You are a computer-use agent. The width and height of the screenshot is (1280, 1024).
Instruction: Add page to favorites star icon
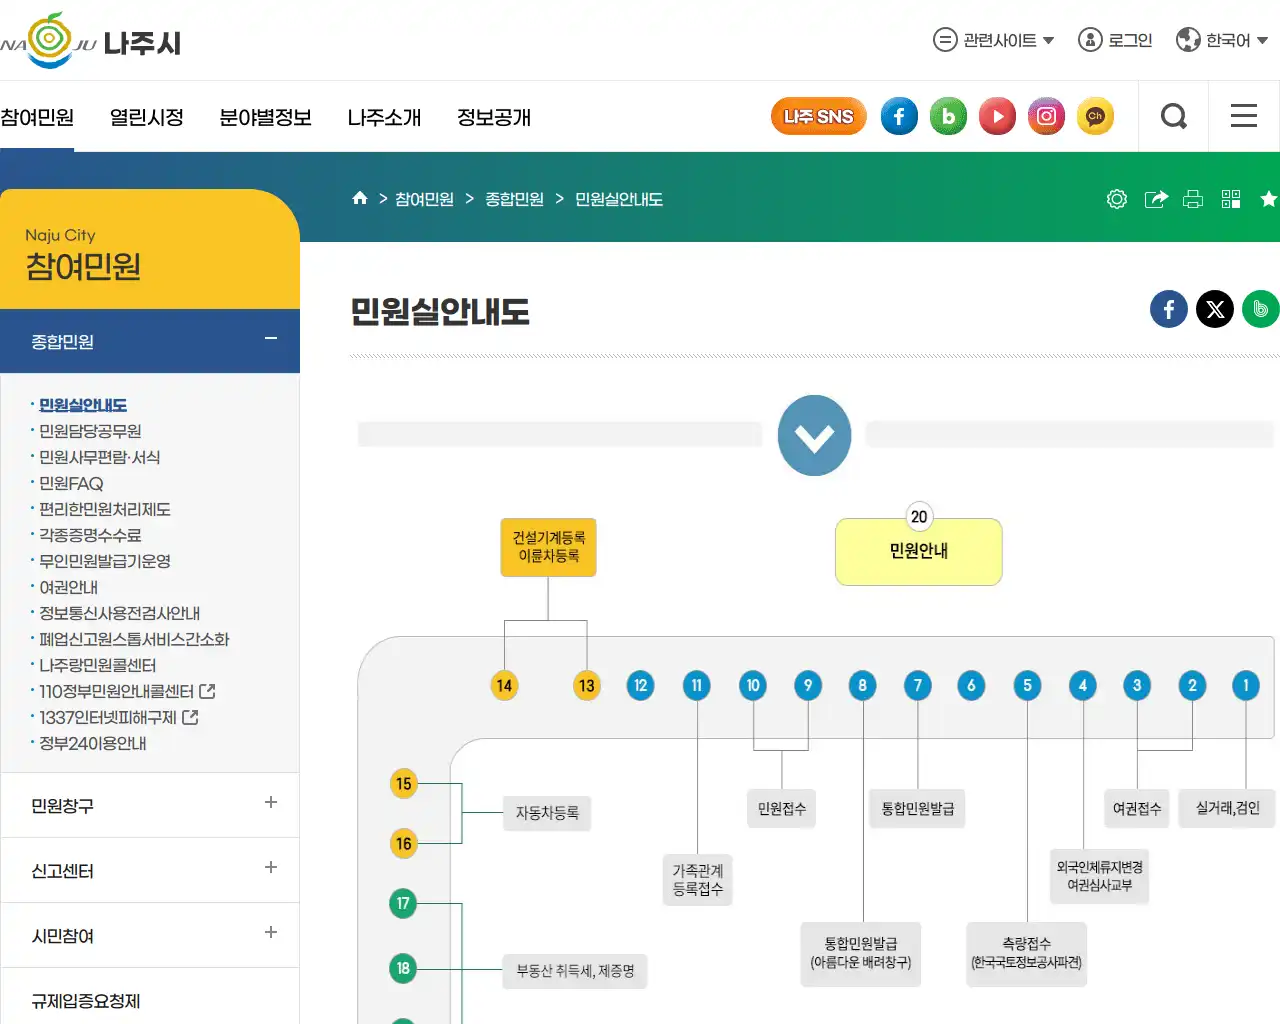[x=1269, y=199]
